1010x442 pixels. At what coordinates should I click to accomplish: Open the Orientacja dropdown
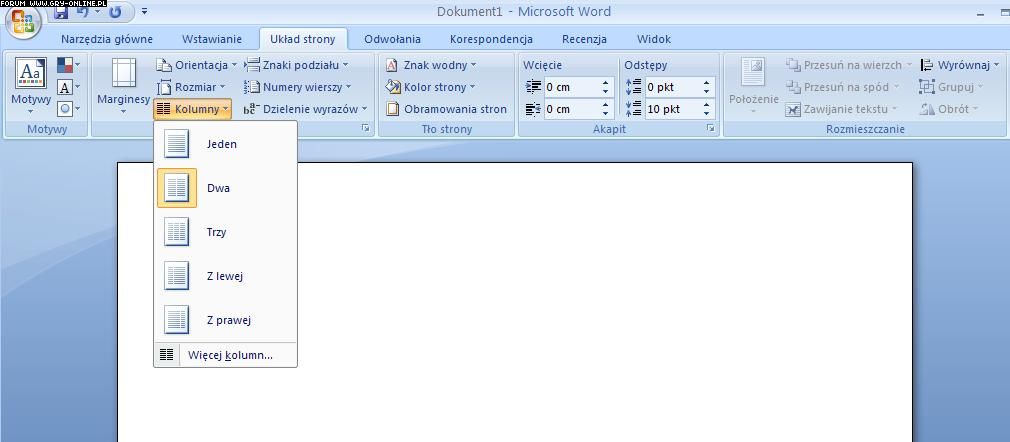point(196,65)
